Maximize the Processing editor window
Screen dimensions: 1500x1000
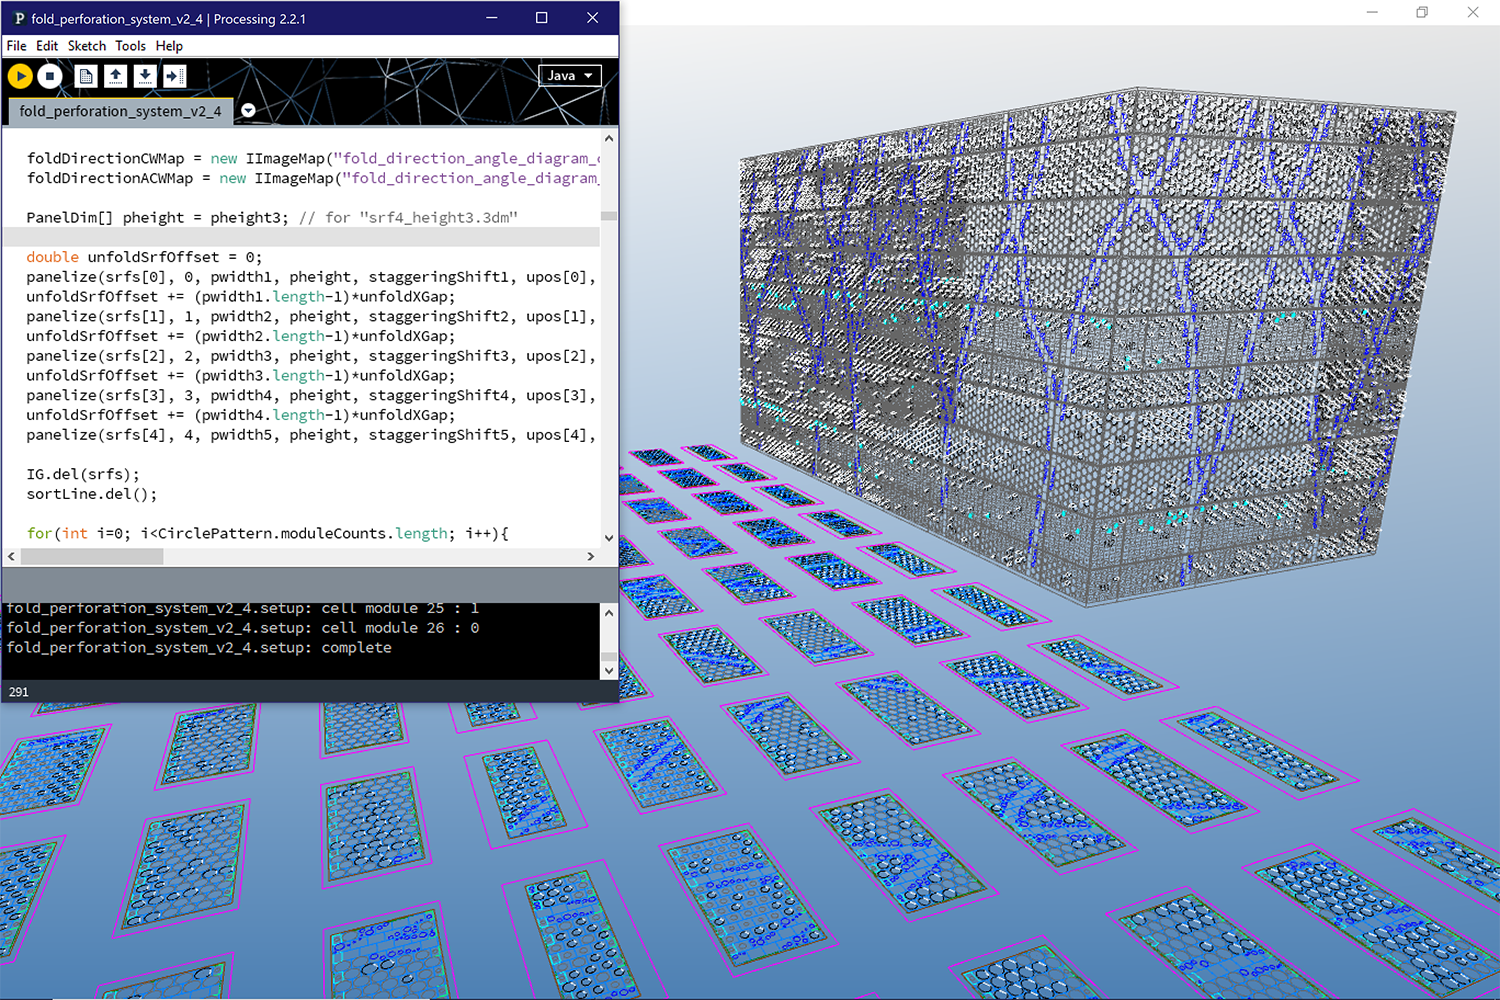(541, 18)
